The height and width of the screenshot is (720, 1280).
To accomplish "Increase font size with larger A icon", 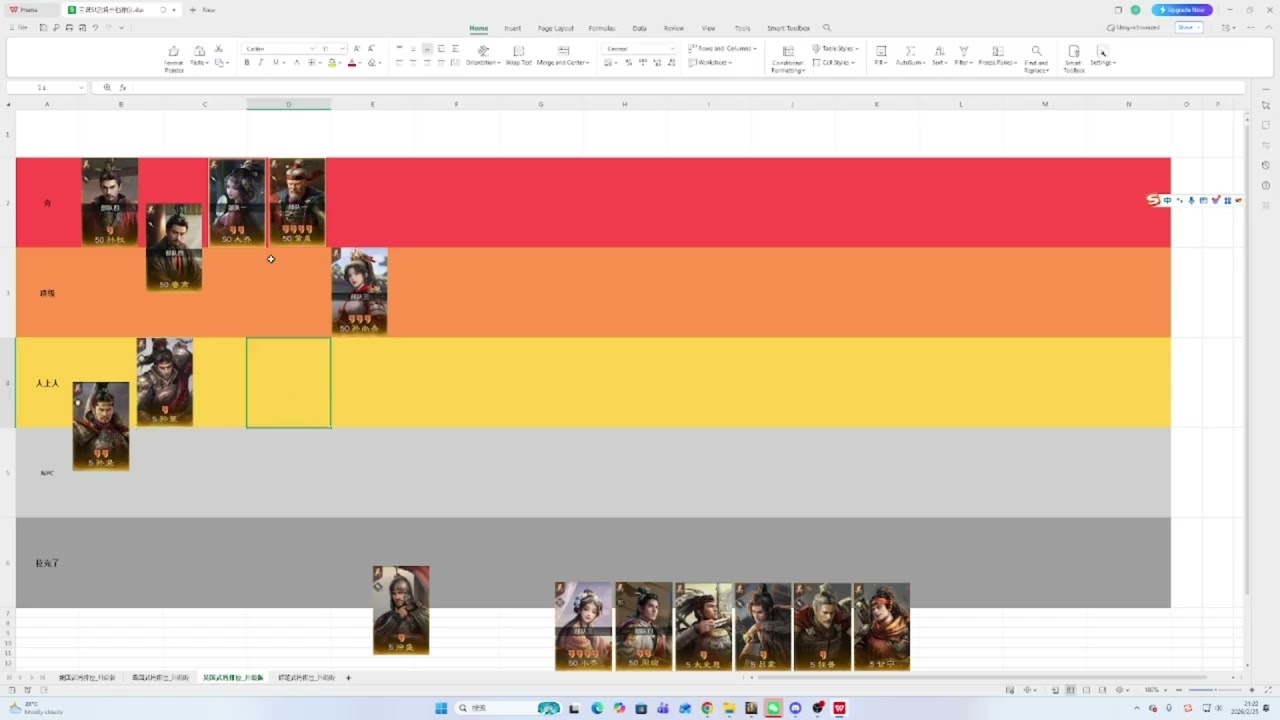I will pyautogui.click(x=357, y=48).
